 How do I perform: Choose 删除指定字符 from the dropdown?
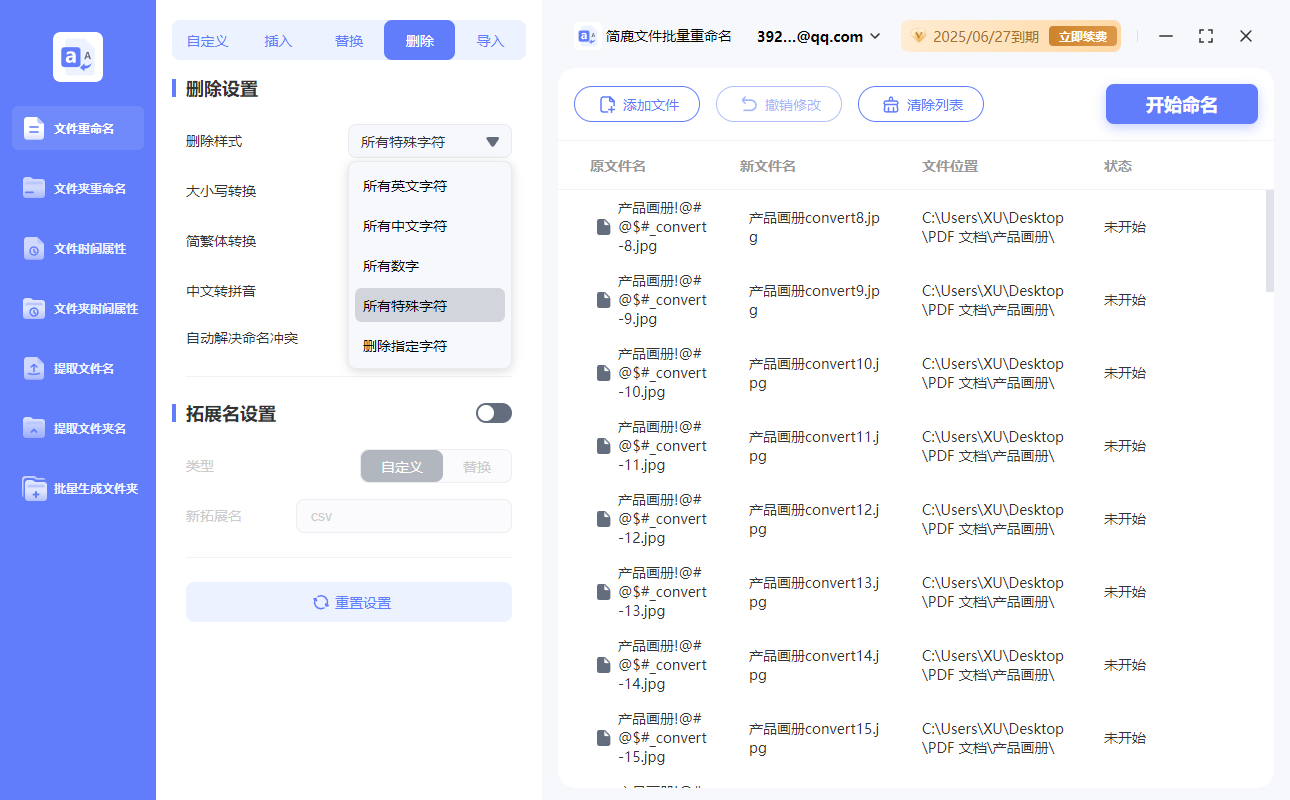click(404, 345)
